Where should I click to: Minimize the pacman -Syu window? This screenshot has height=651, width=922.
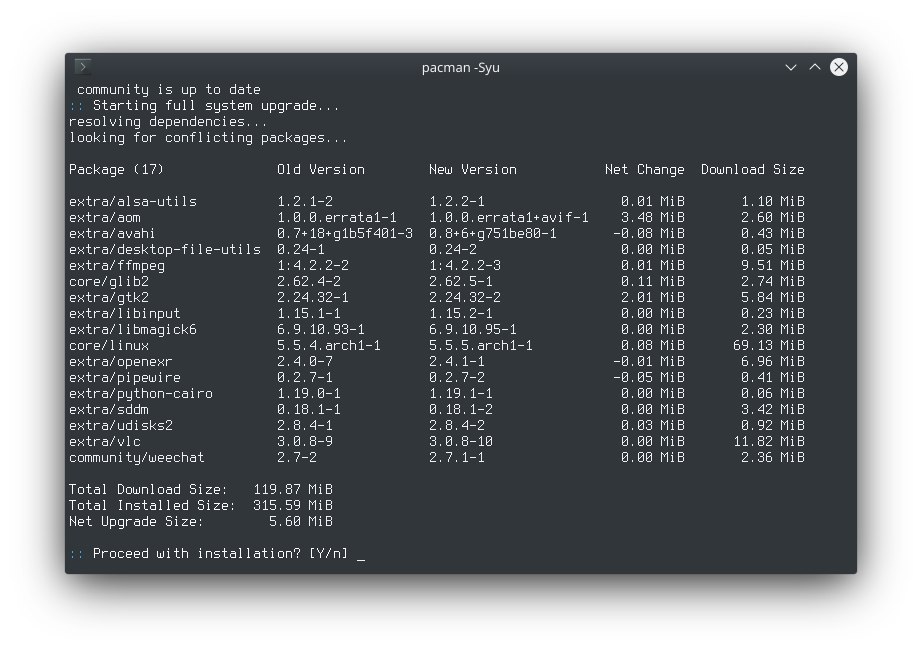click(x=791, y=68)
